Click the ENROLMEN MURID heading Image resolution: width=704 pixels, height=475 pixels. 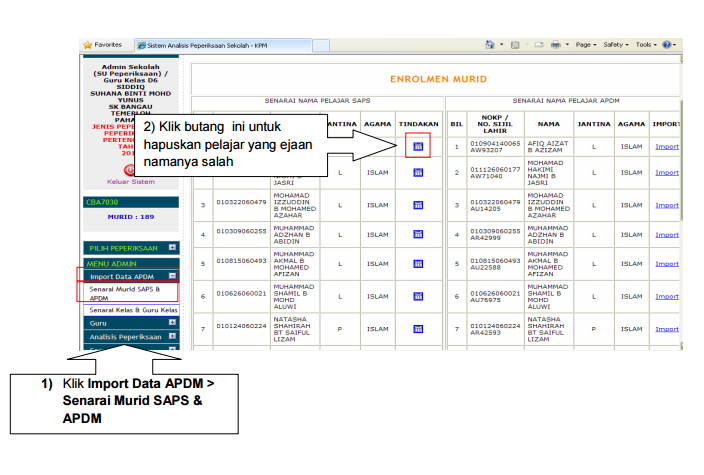coord(438,79)
